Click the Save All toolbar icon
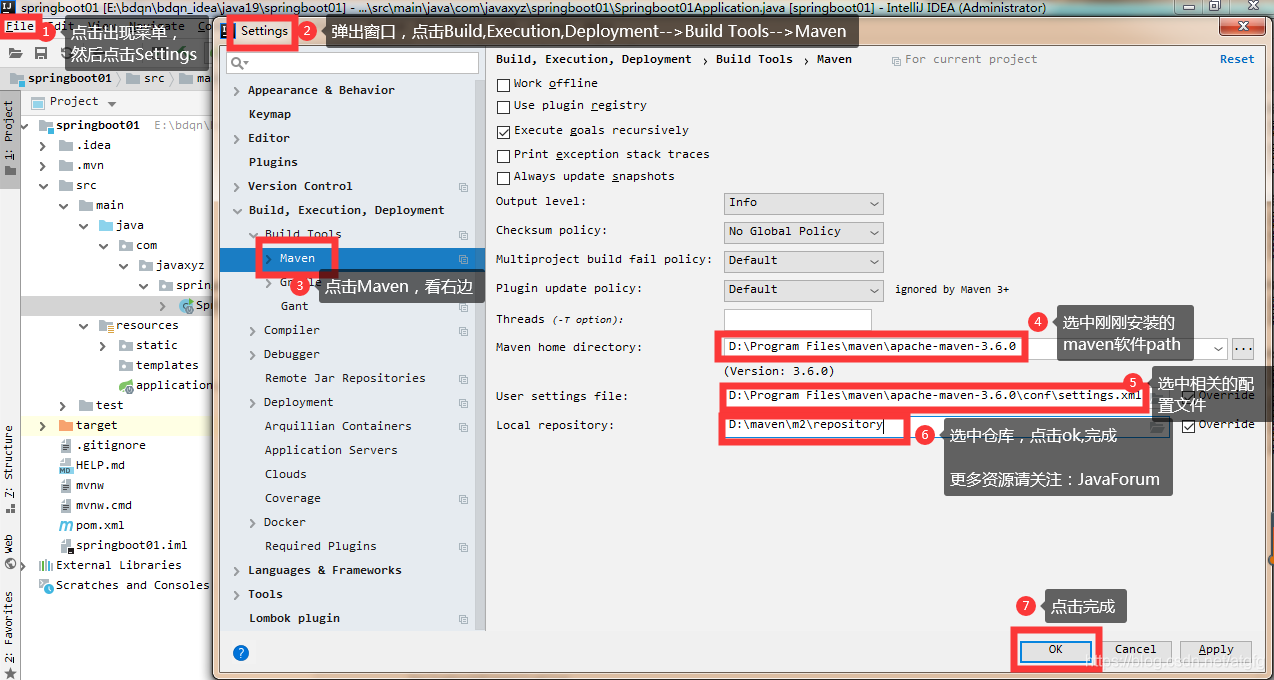The height and width of the screenshot is (680, 1274). click(x=41, y=52)
